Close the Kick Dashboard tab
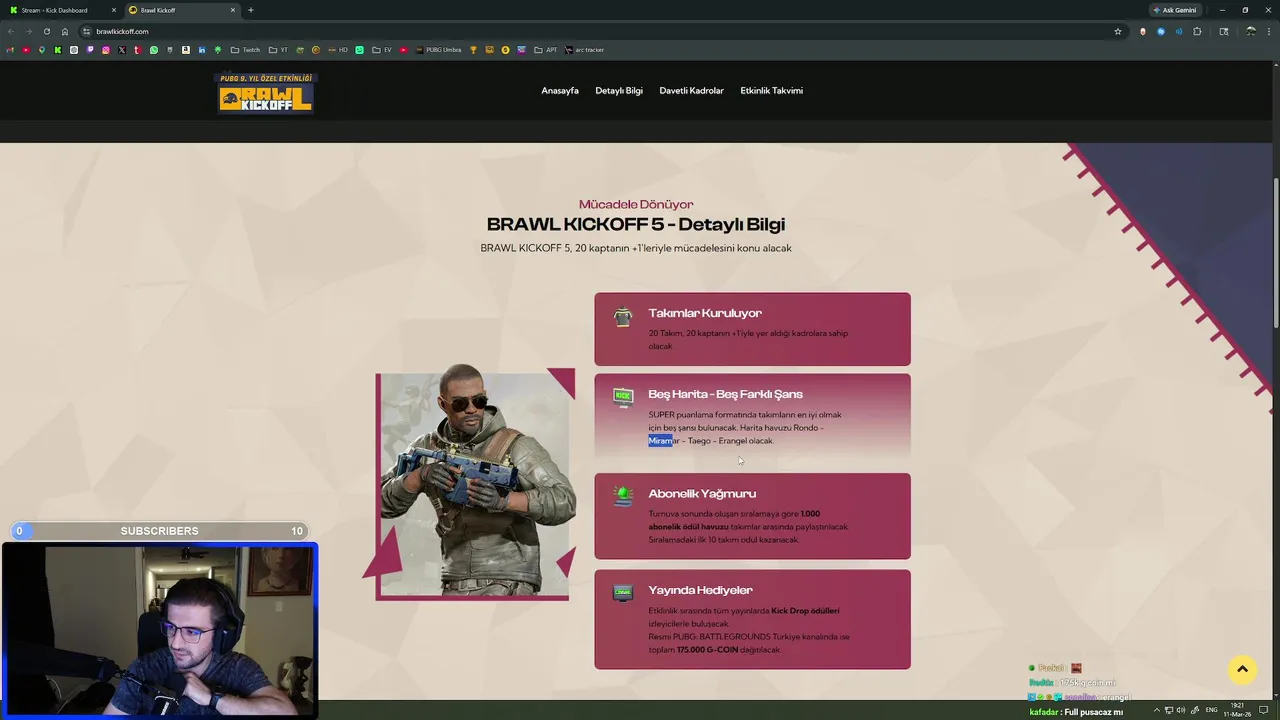 [x=113, y=10]
